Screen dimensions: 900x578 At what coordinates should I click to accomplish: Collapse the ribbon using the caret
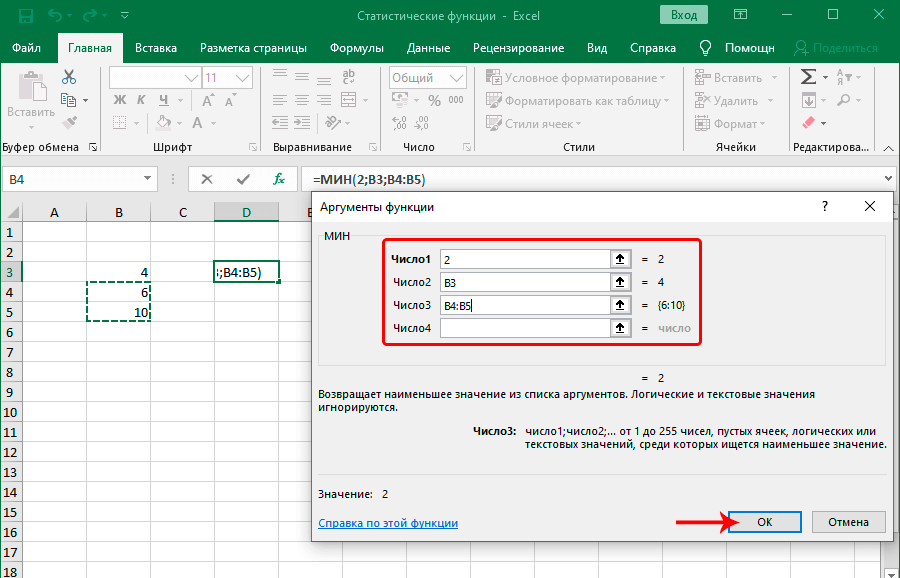pos(888,147)
